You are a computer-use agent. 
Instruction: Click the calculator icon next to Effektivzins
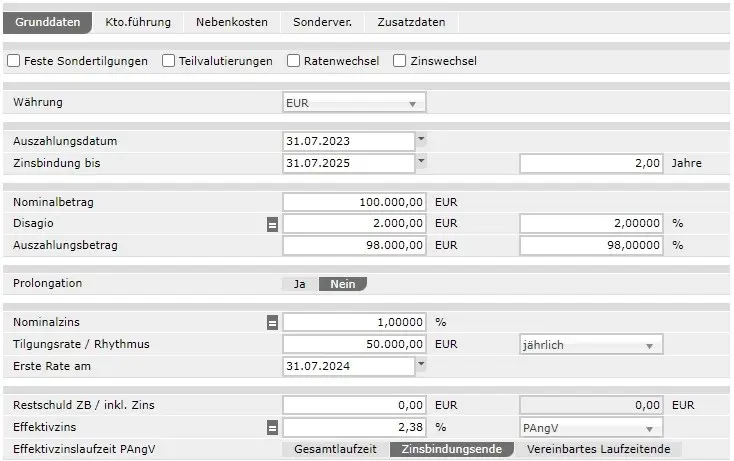pos(272,428)
